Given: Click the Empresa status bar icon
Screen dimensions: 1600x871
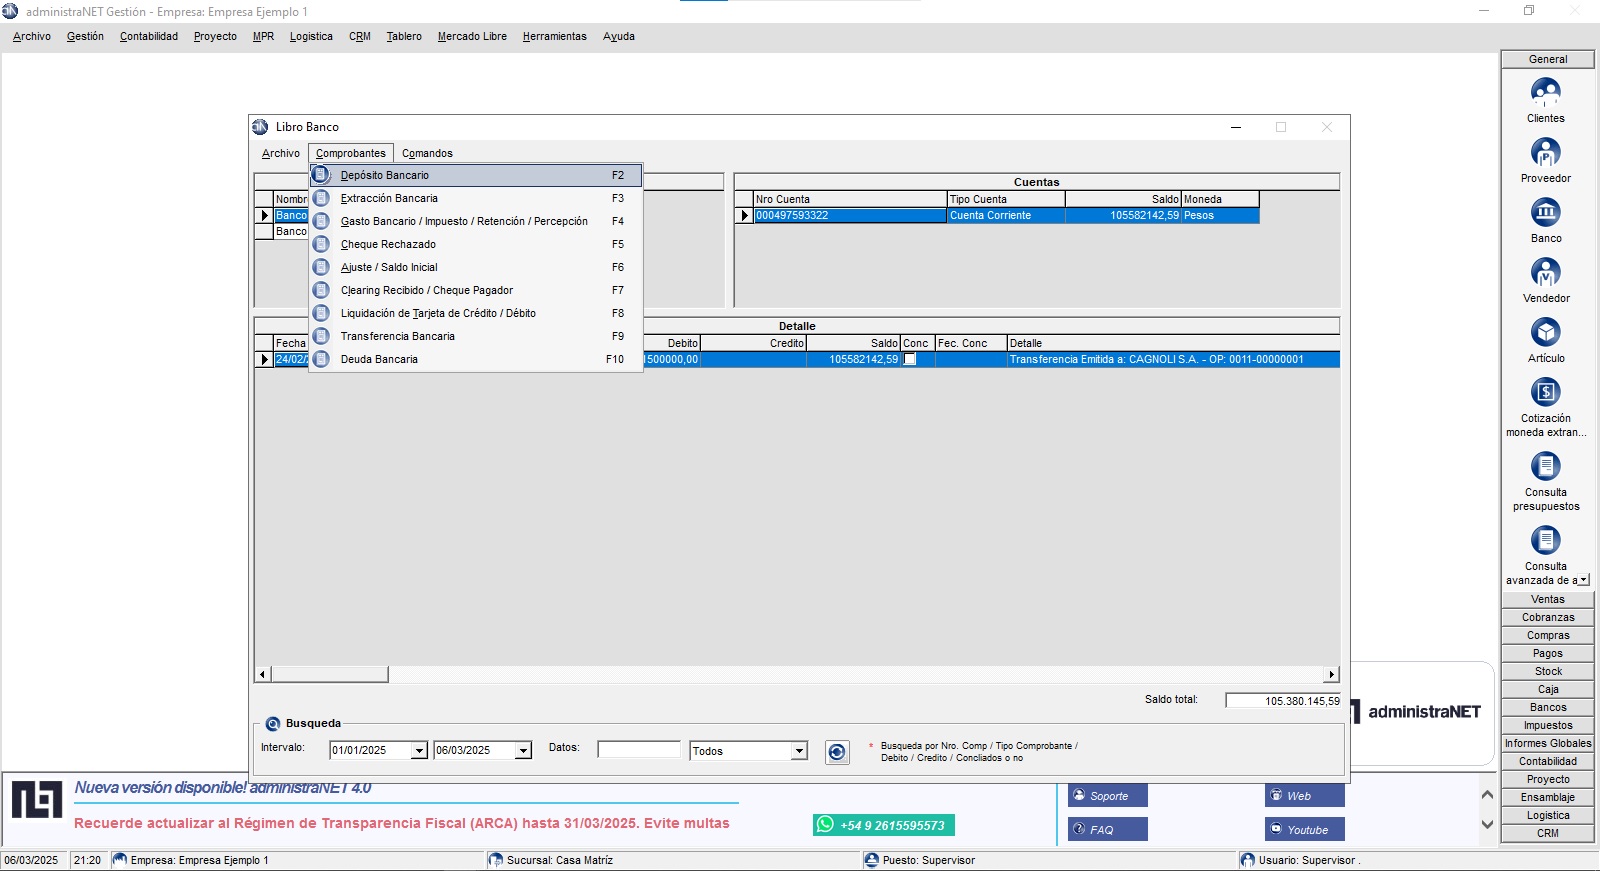Looking at the screenshot, I should click(x=120, y=860).
